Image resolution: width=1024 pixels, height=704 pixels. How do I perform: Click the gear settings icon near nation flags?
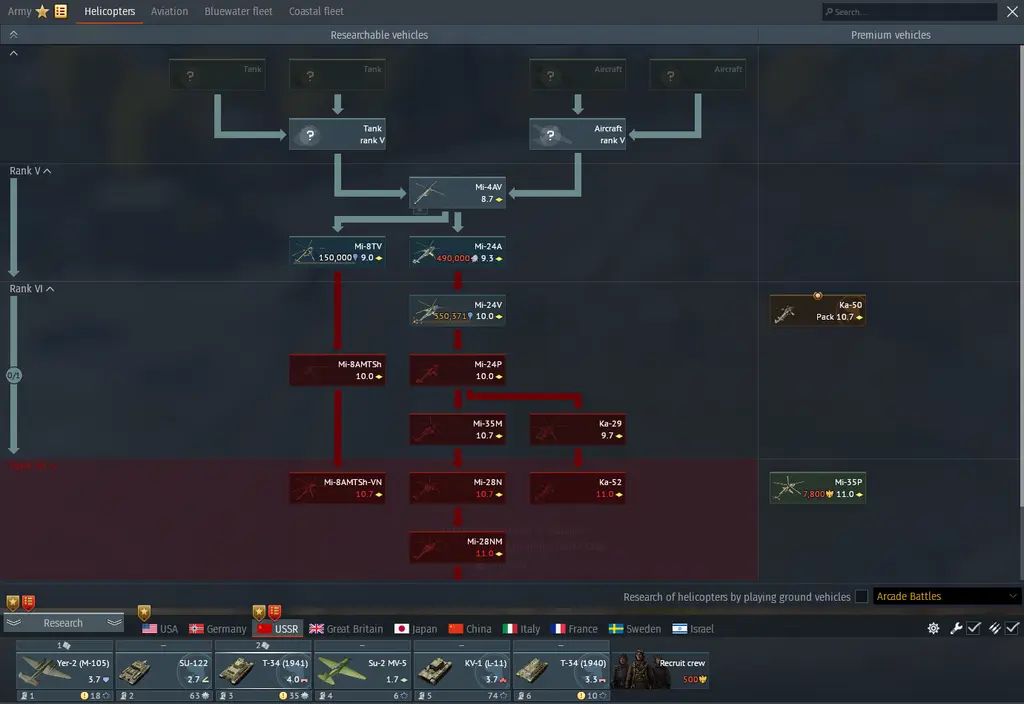933,628
